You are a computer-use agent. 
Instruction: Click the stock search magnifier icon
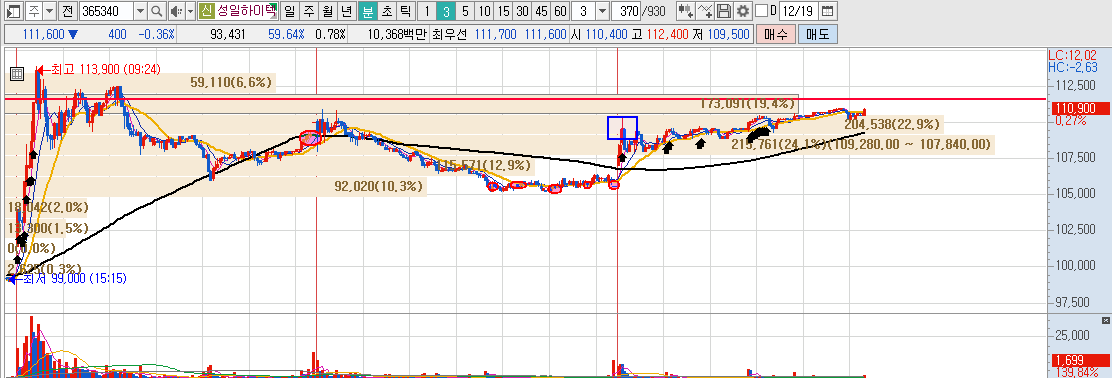[x=157, y=11]
